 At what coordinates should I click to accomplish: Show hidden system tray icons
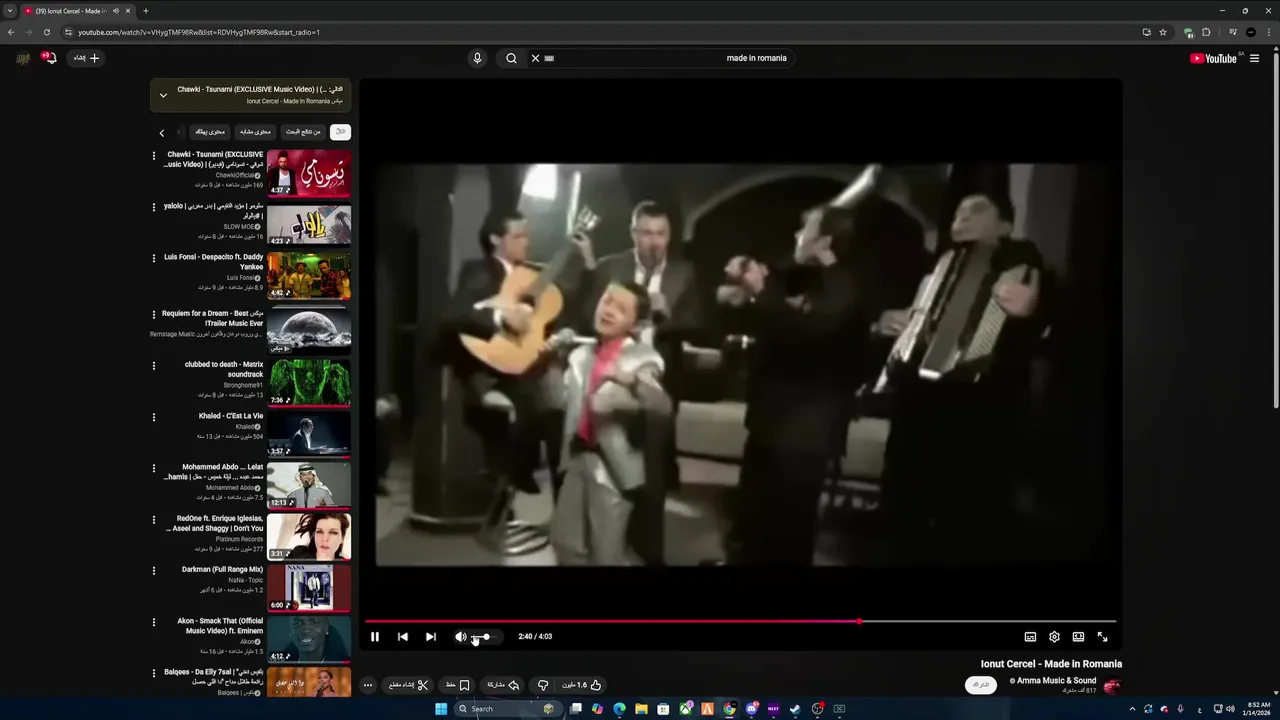click(x=1132, y=709)
